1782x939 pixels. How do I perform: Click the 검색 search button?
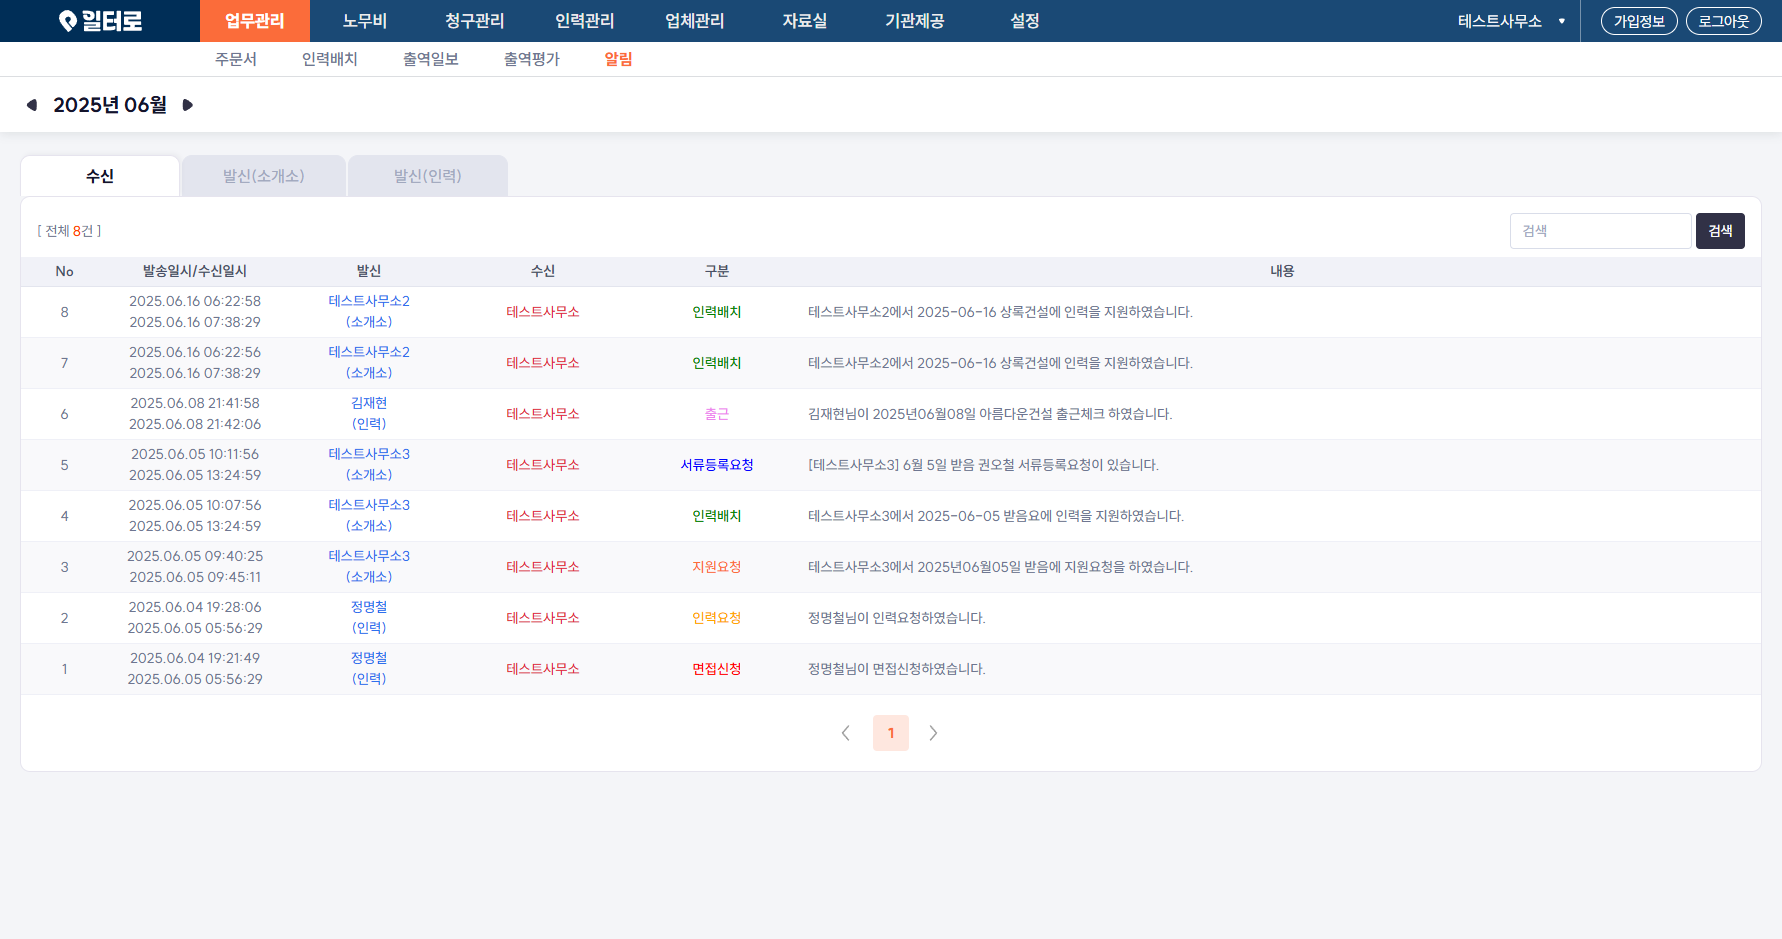1720,231
